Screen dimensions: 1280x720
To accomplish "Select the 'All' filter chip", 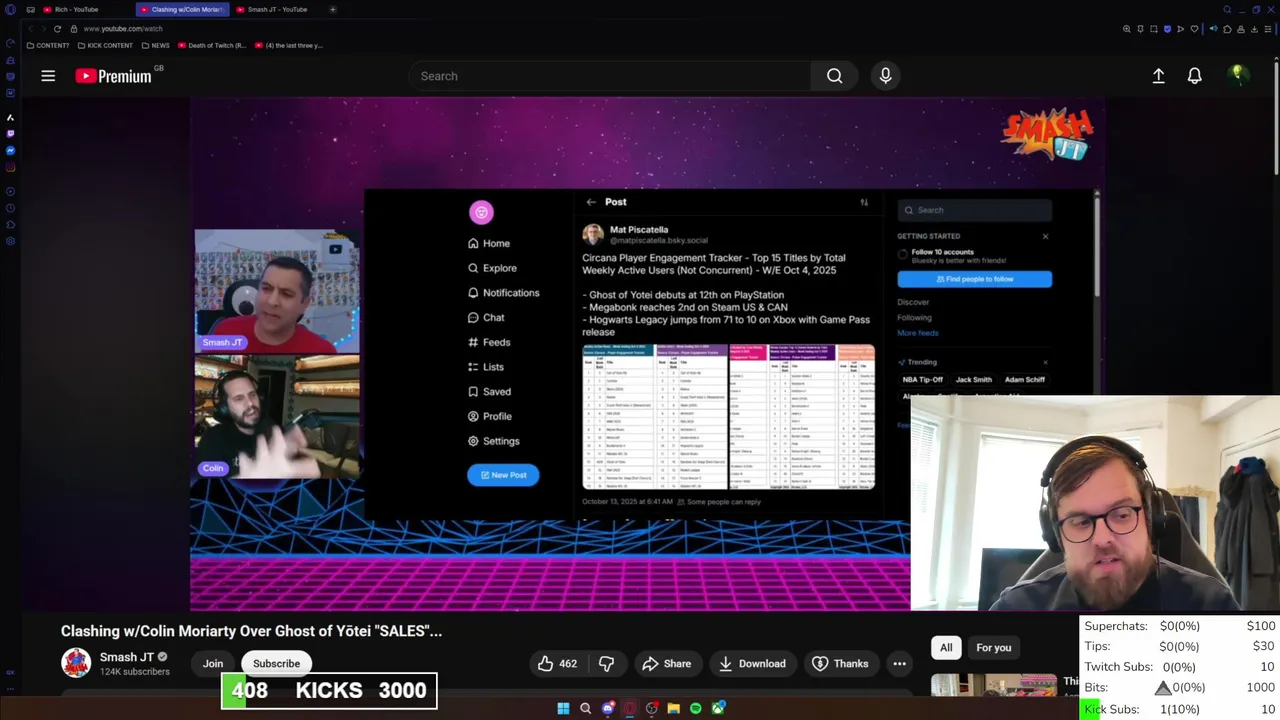I will tap(946, 648).
